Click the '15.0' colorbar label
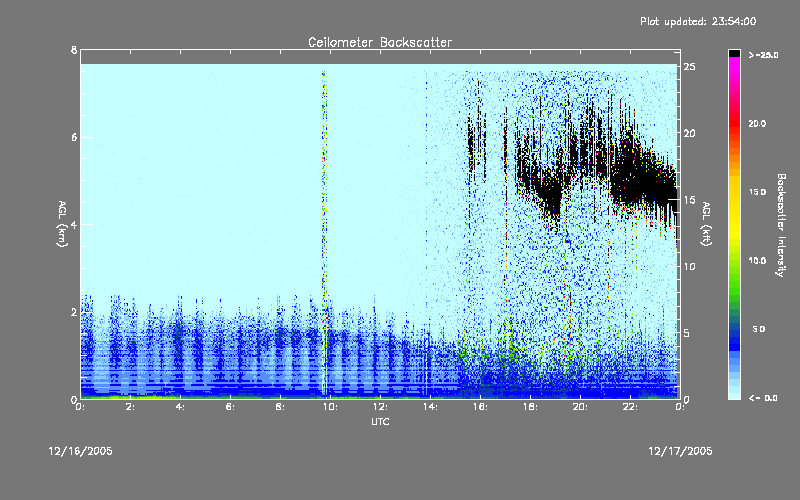The image size is (800, 500). pos(757,192)
